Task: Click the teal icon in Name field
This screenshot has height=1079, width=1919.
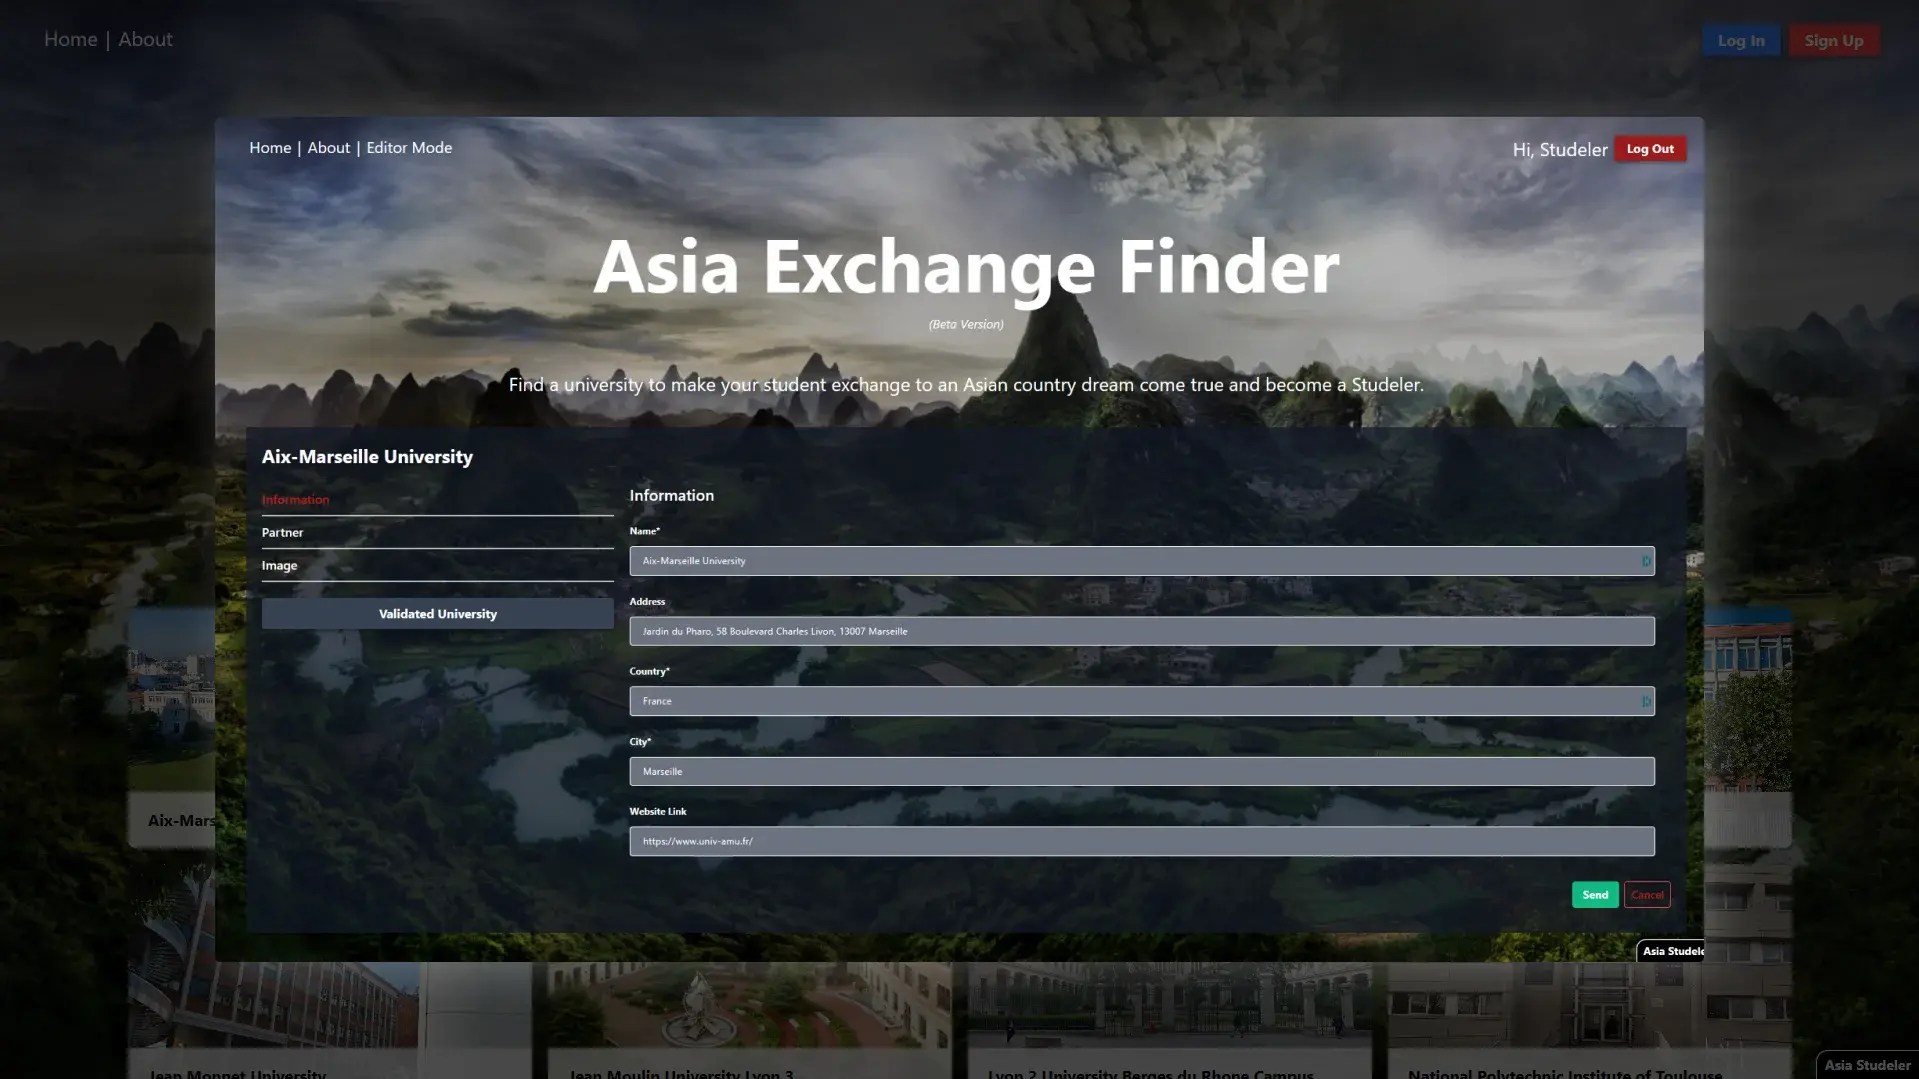Action: coord(1645,561)
